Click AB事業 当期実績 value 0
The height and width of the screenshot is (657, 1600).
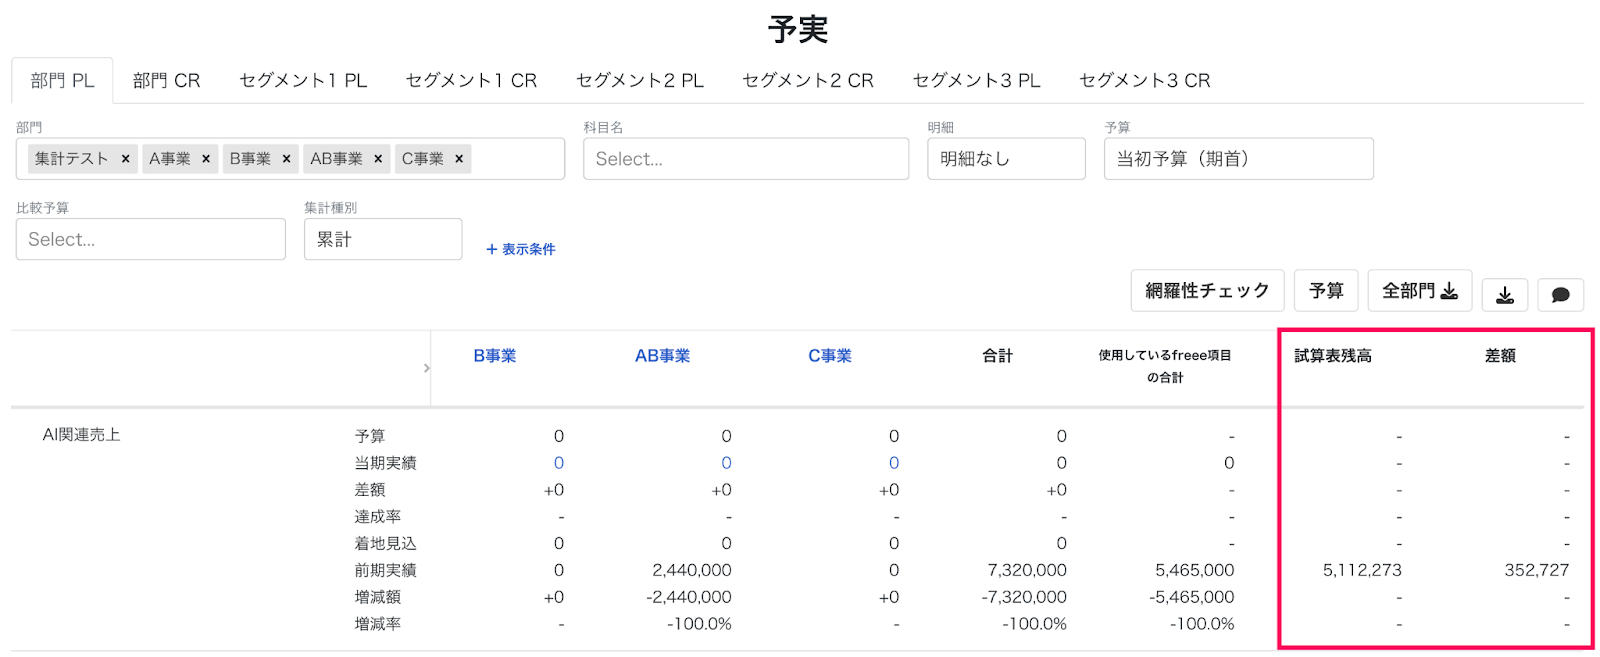pos(726,463)
